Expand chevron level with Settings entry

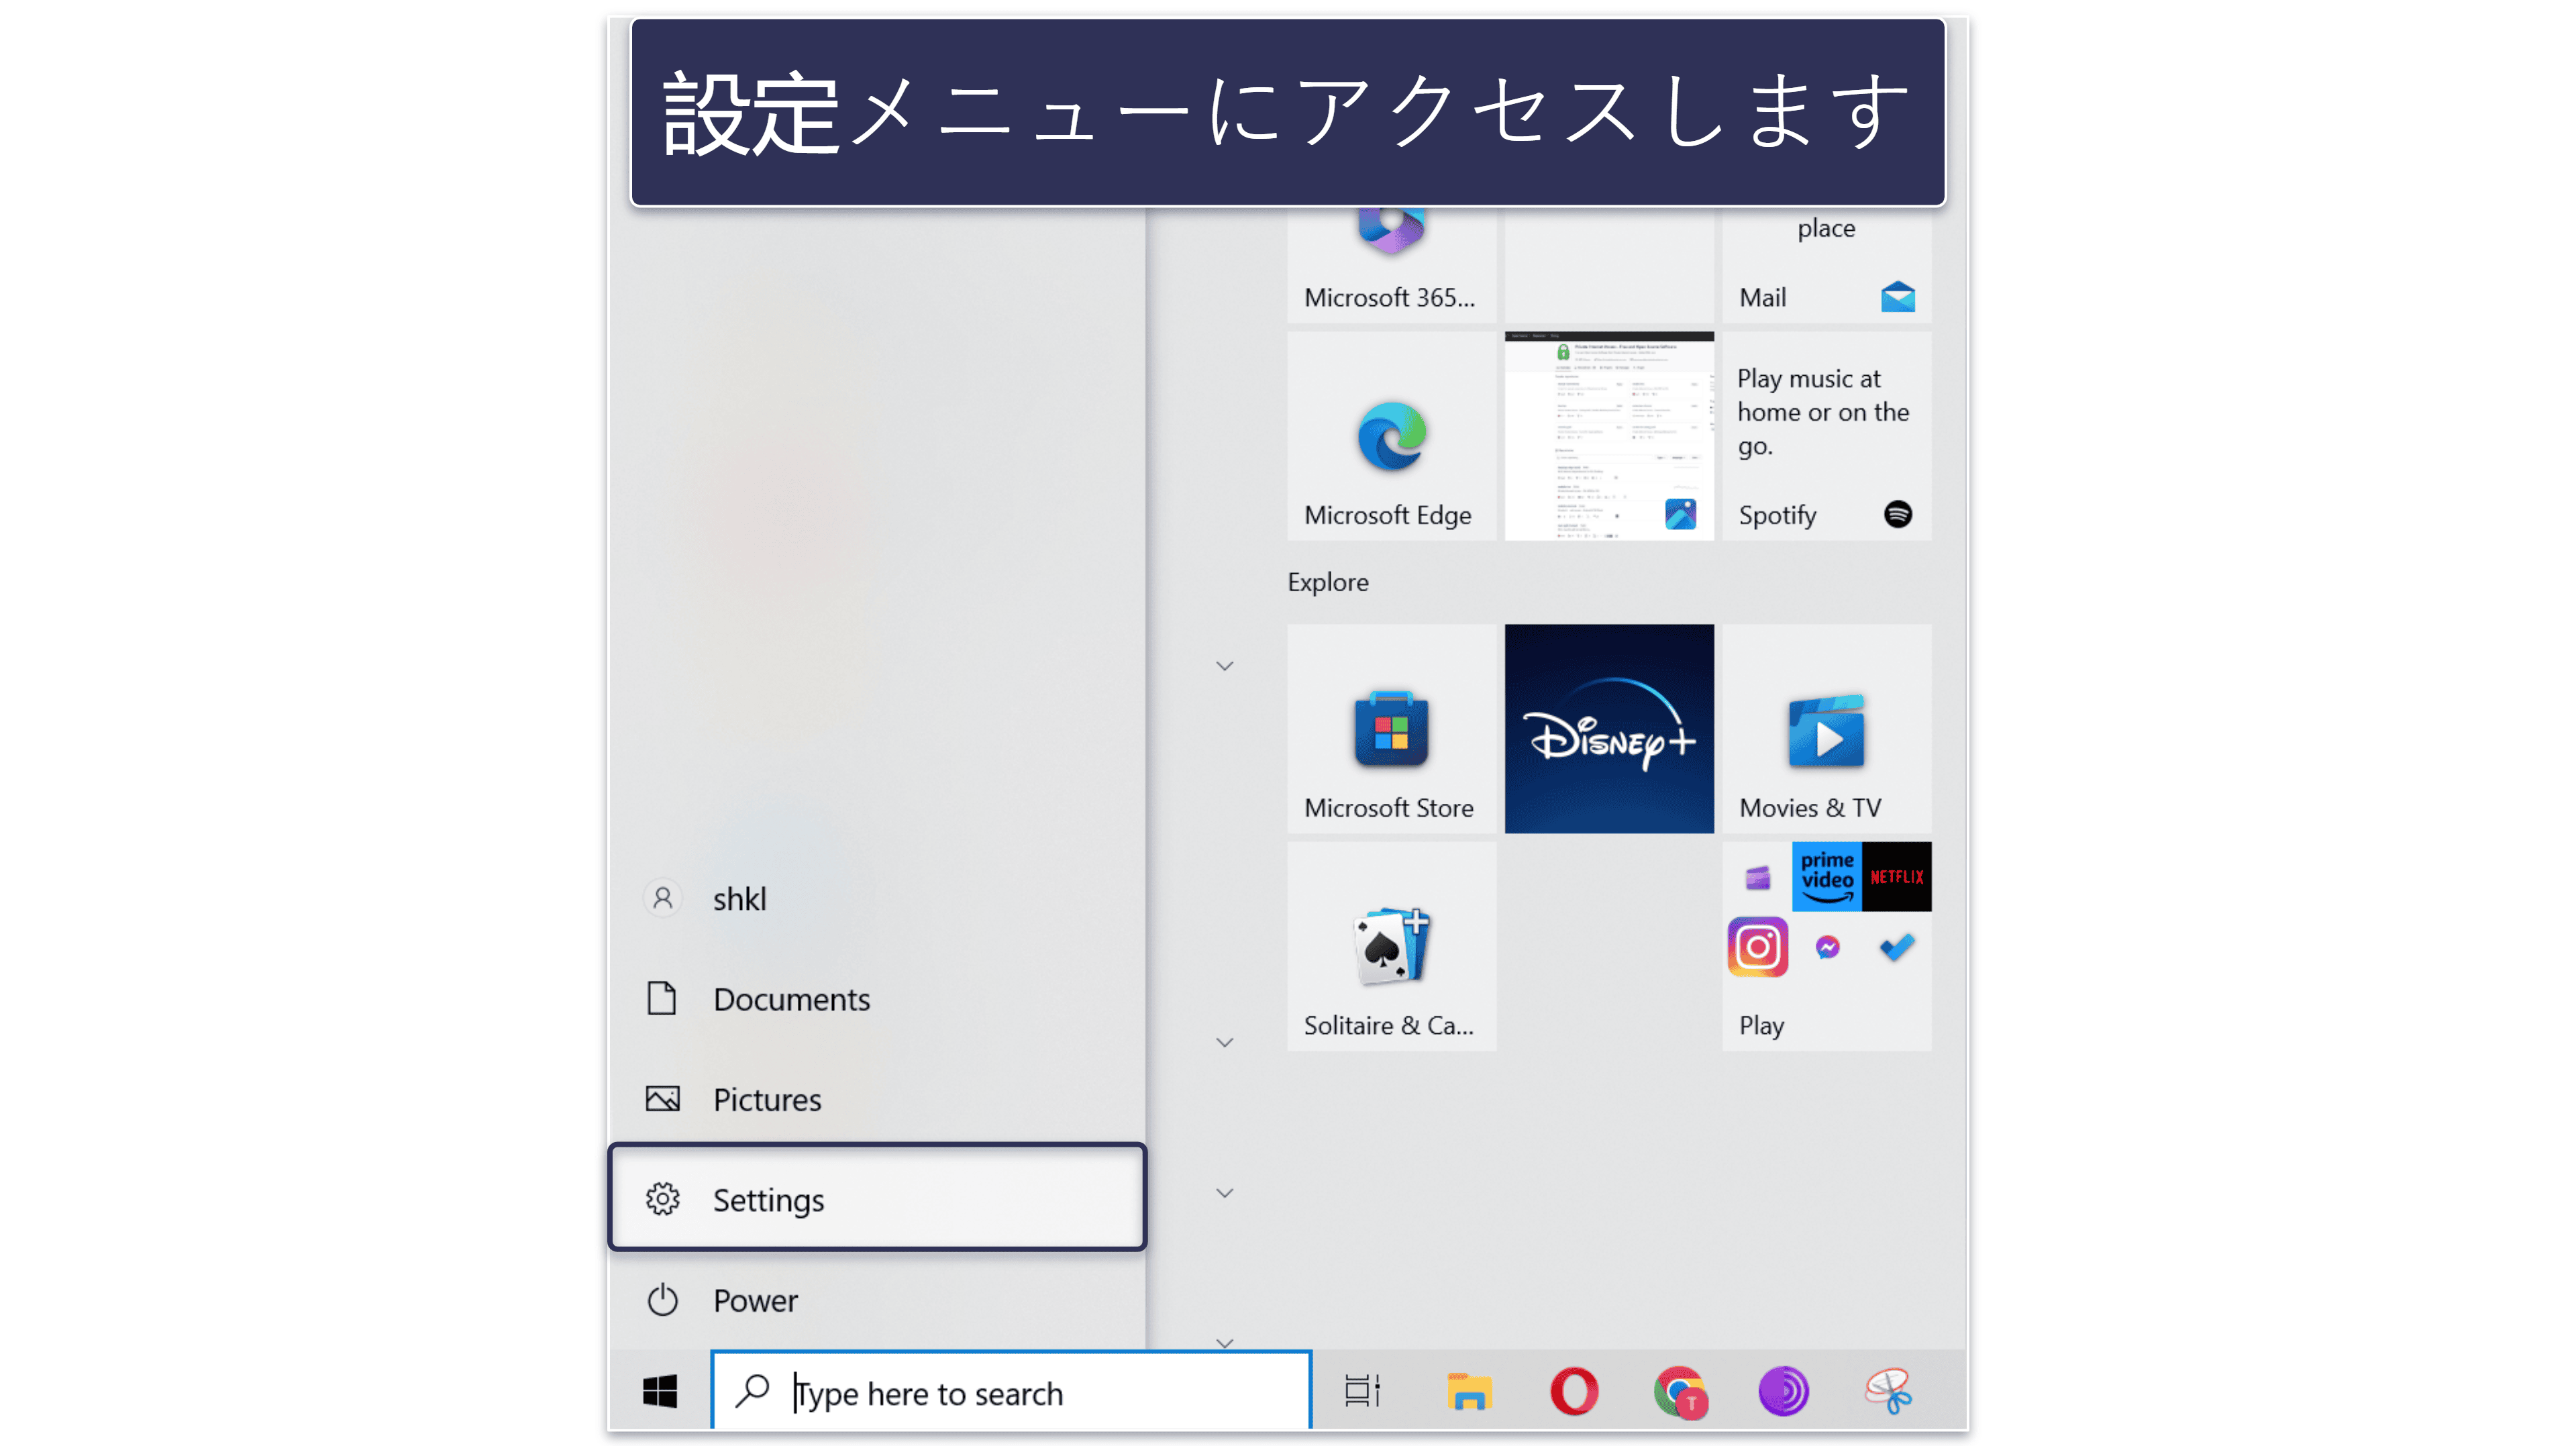pyautogui.click(x=1224, y=1192)
